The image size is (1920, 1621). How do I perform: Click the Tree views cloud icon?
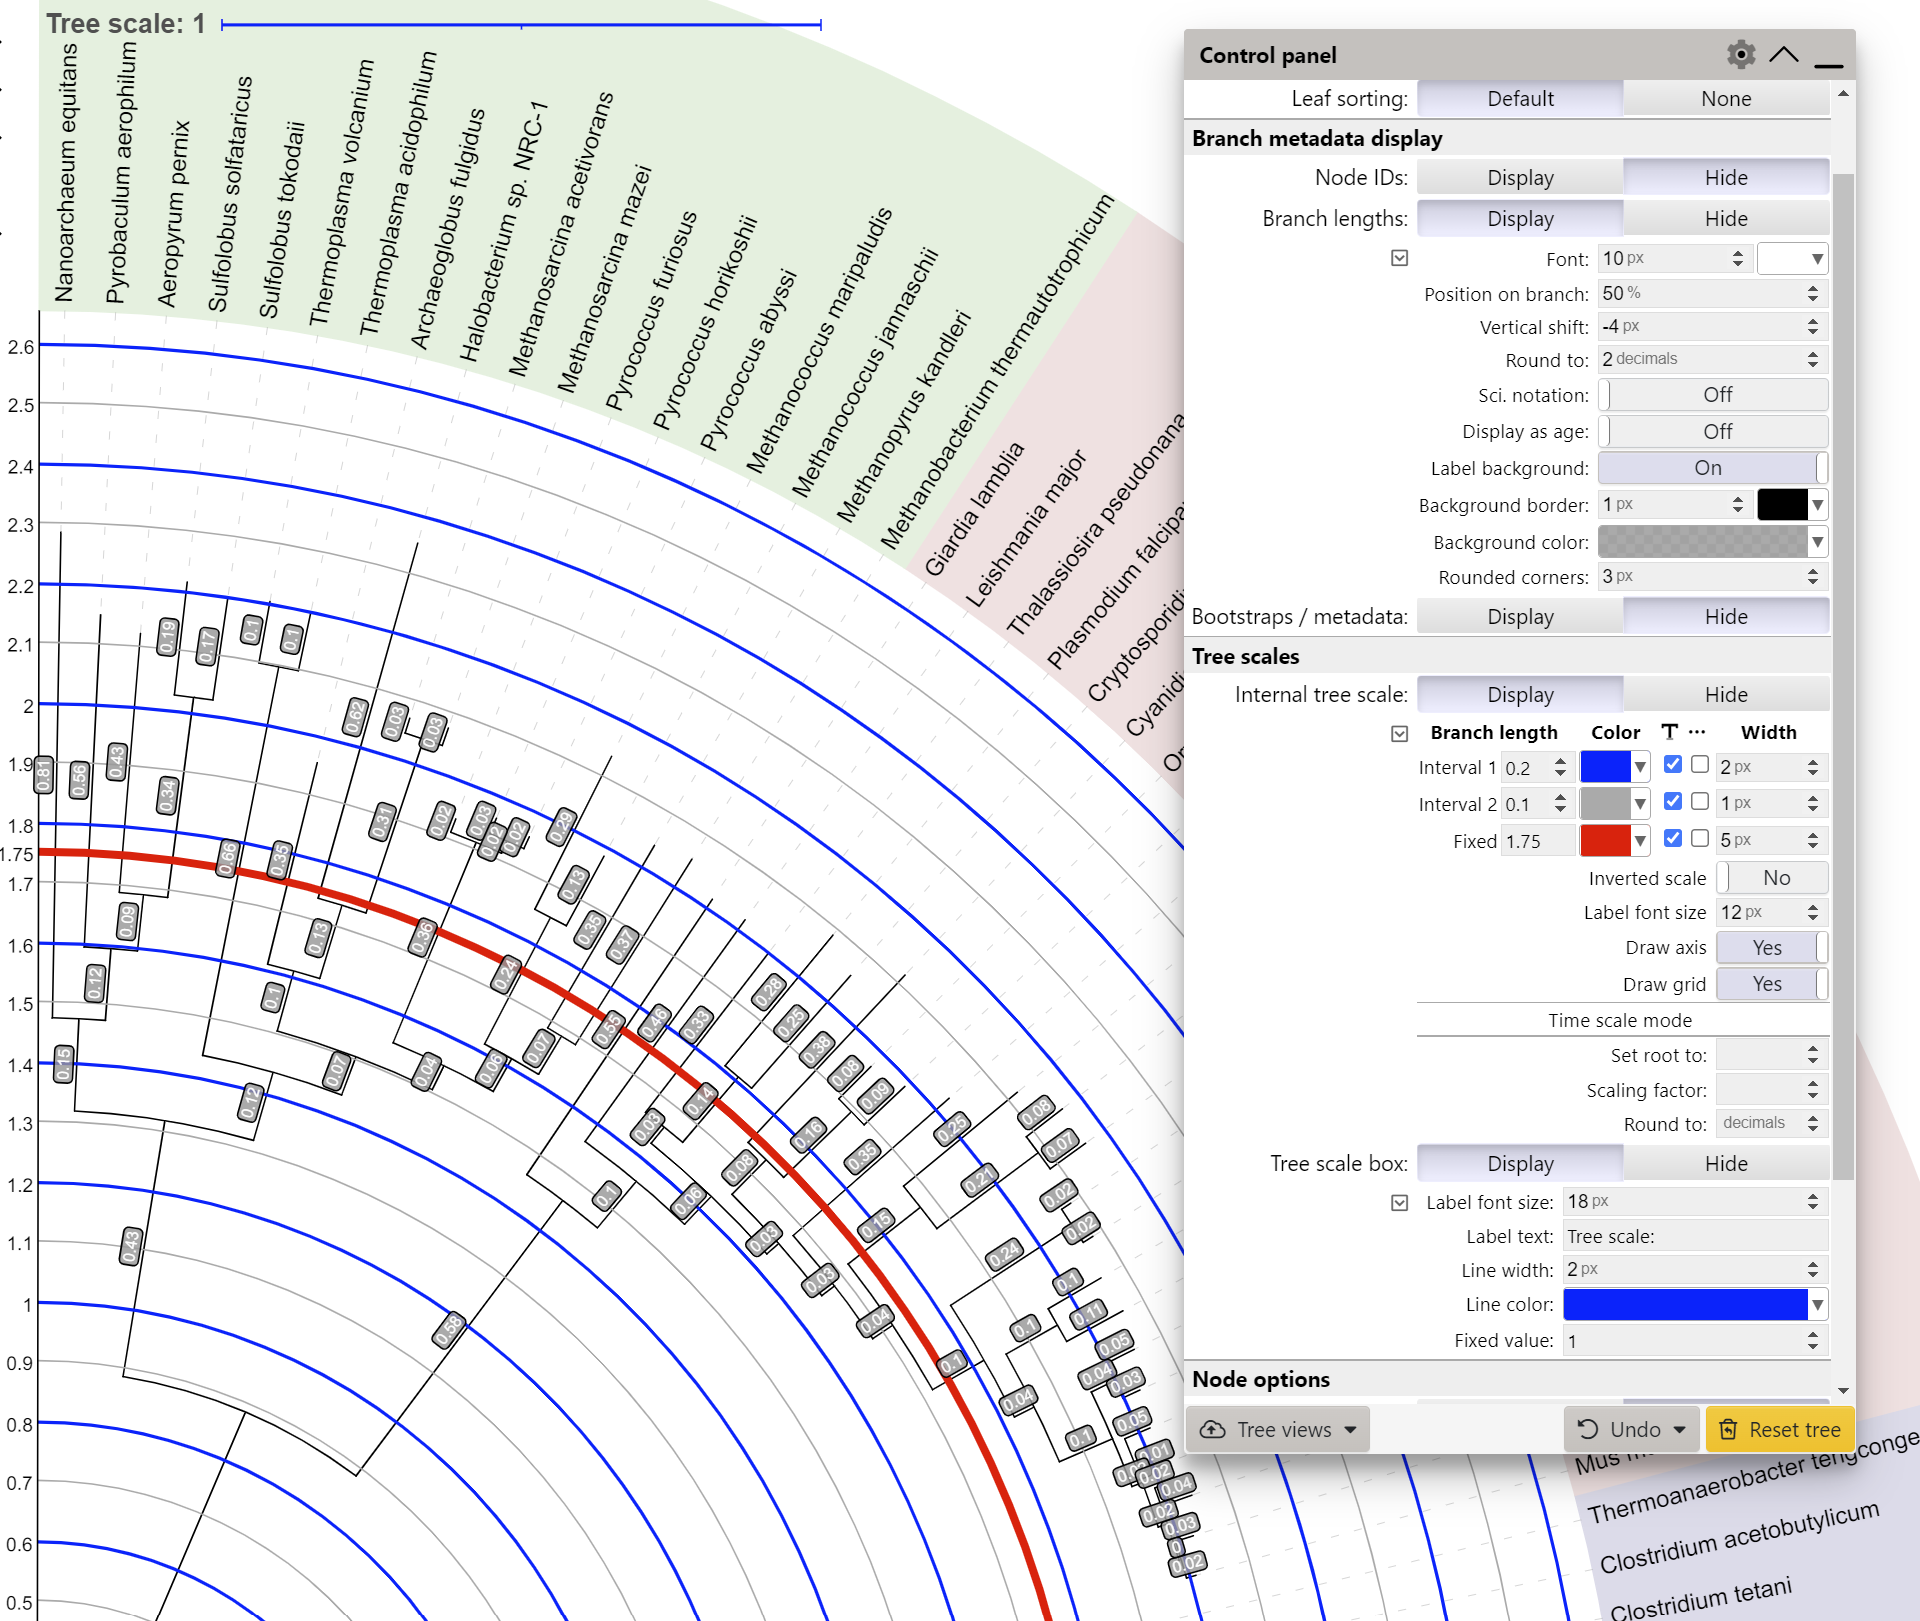pos(1212,1429)
